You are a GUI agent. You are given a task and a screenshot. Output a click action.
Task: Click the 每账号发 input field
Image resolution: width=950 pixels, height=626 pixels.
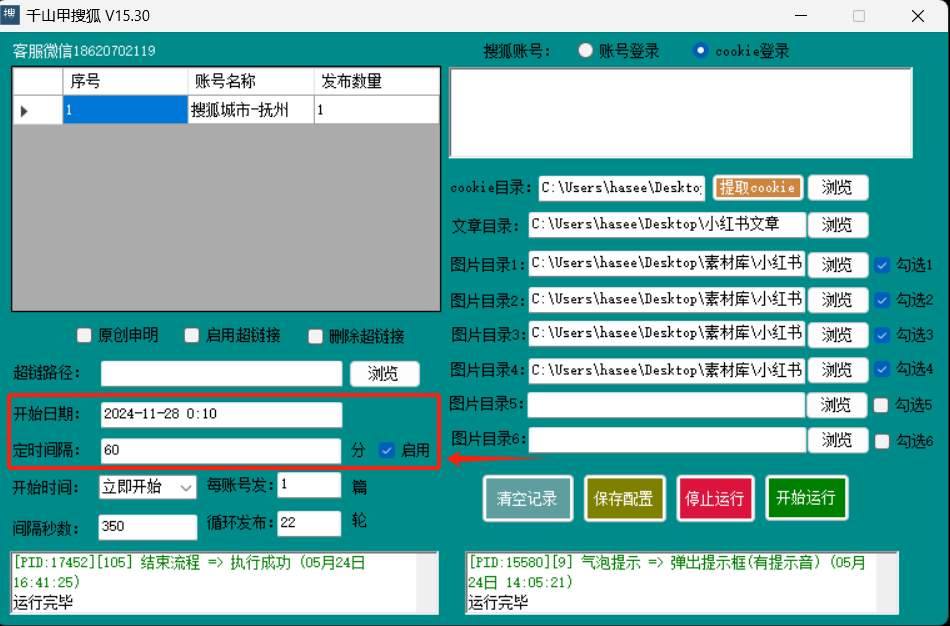(309, 485)
